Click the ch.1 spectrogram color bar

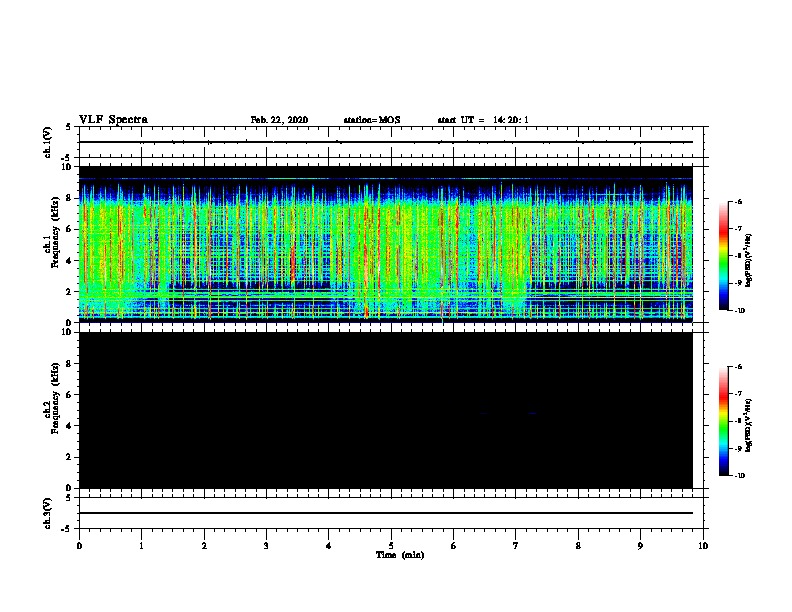(723, 256)
